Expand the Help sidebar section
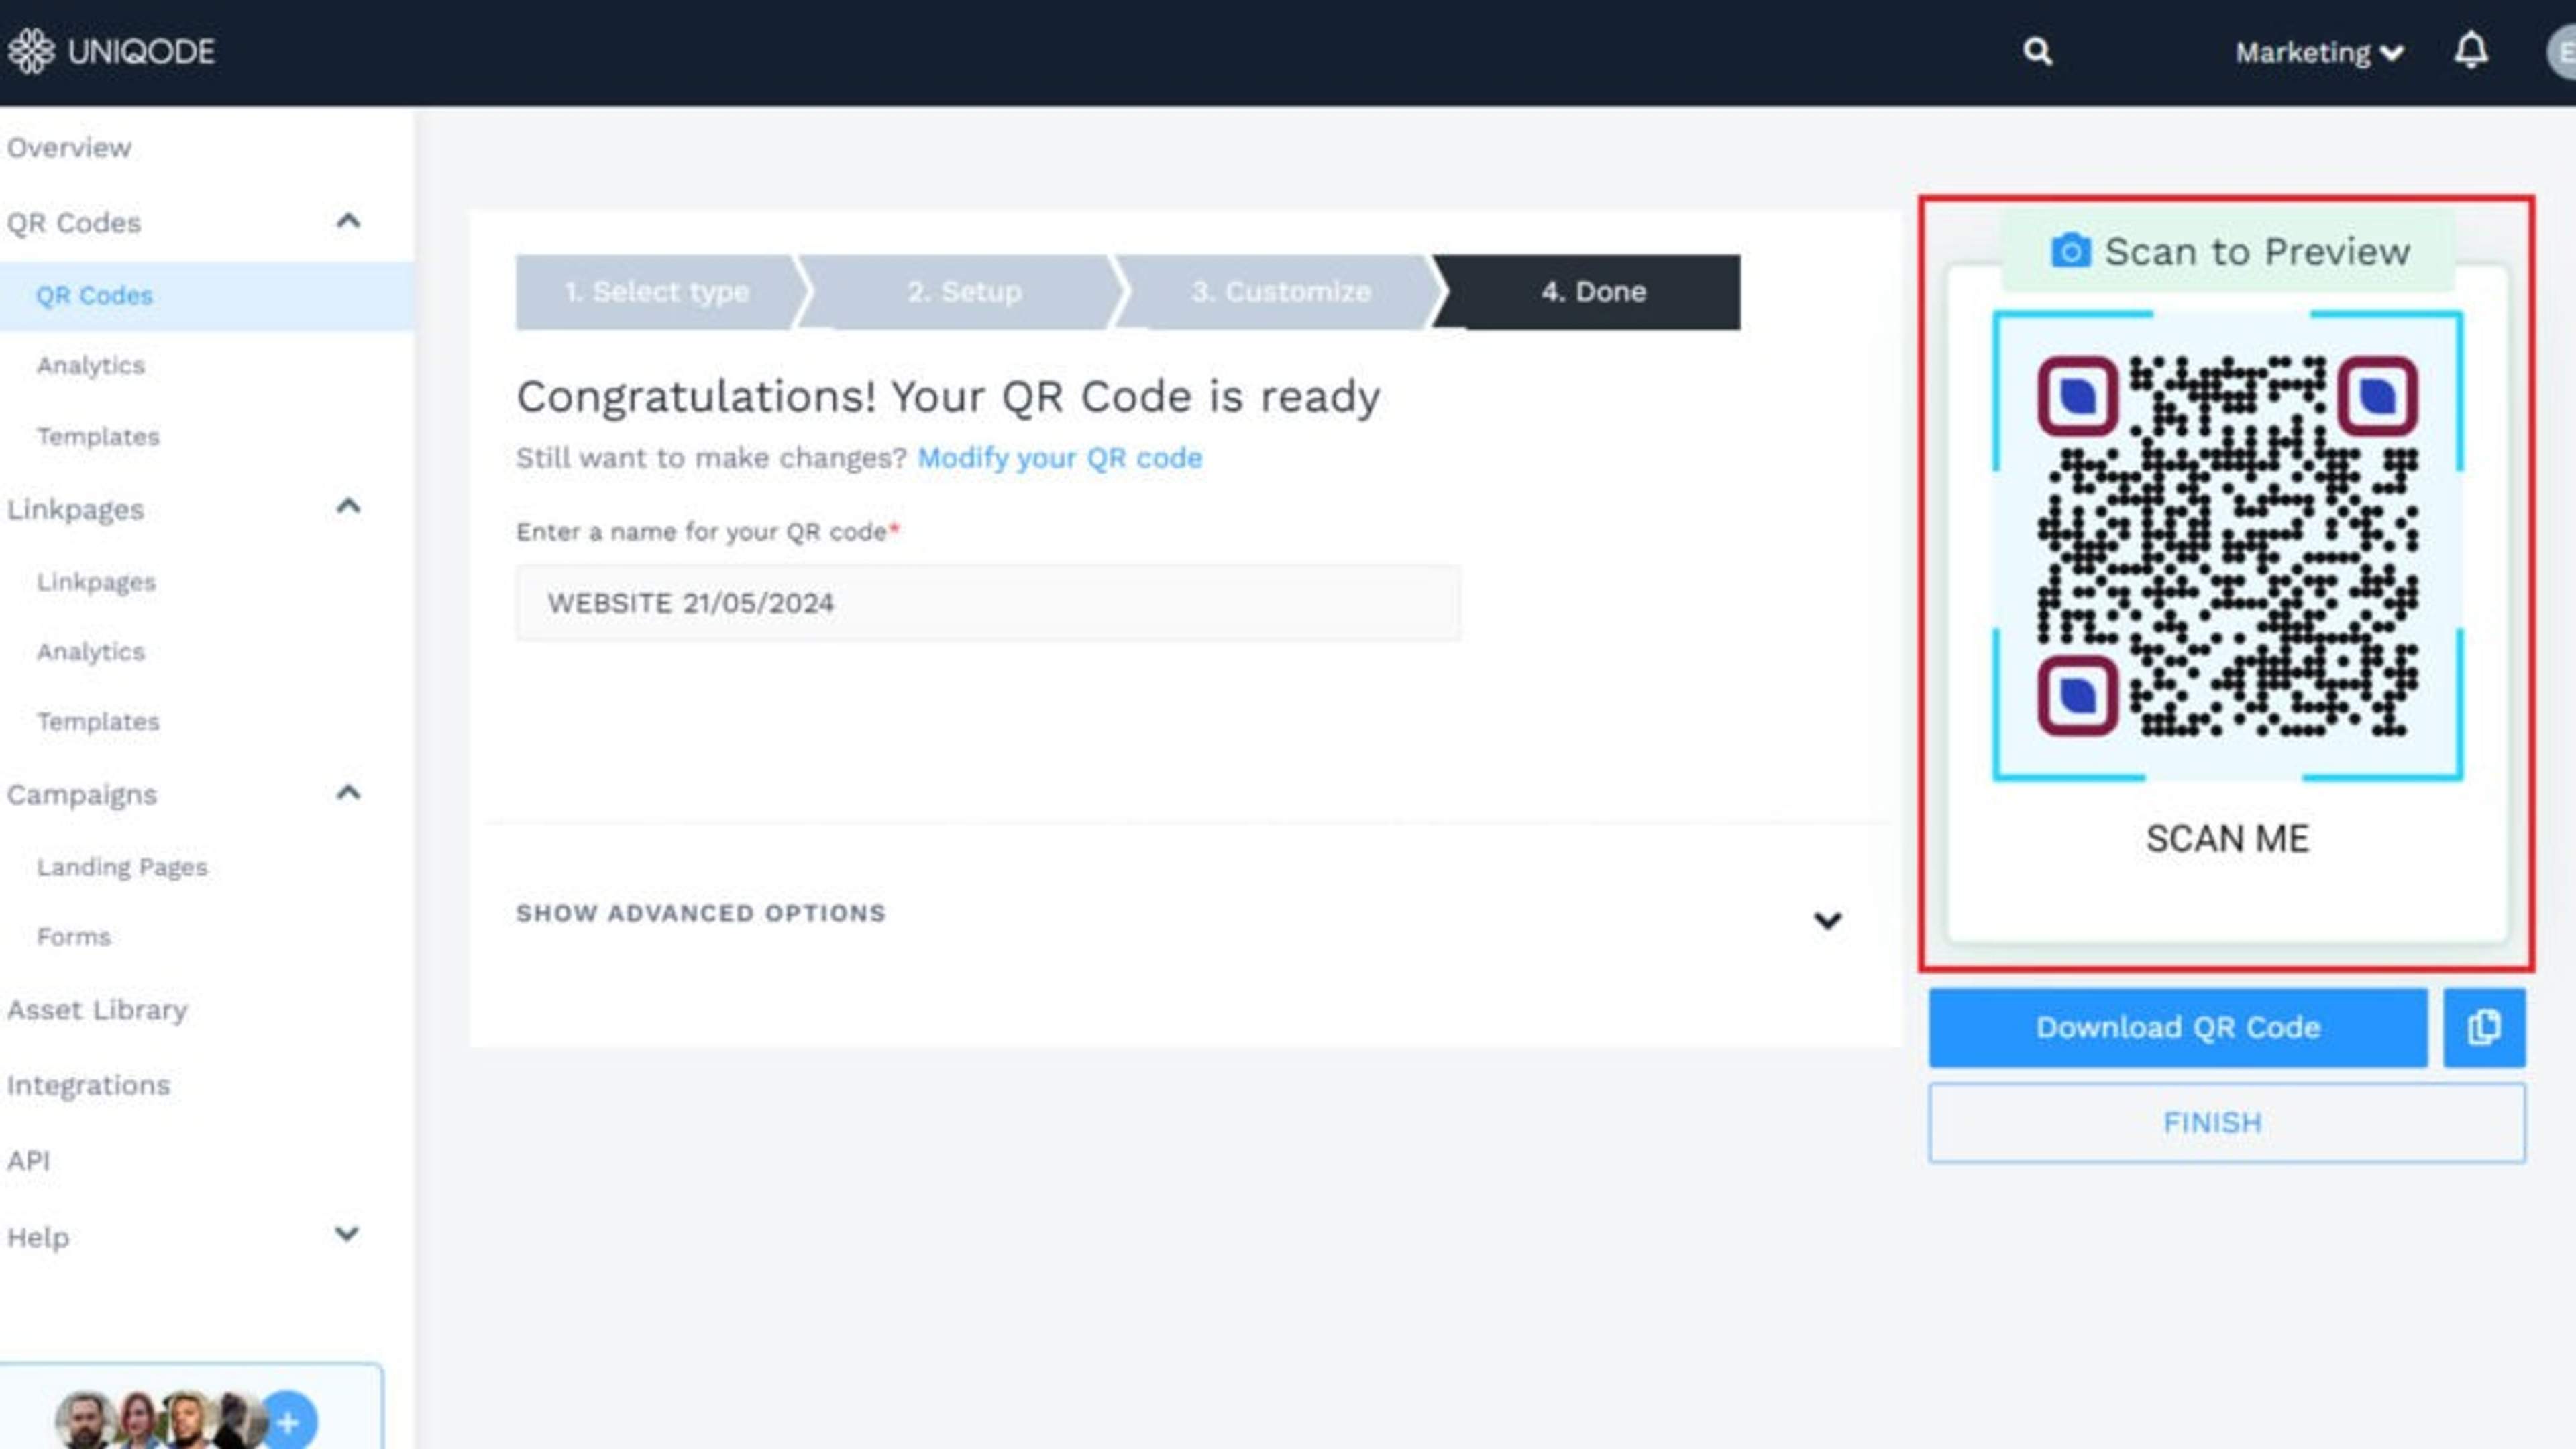The height and width of the screenshot is (1449, 2576). click(x=346, y=1234)
